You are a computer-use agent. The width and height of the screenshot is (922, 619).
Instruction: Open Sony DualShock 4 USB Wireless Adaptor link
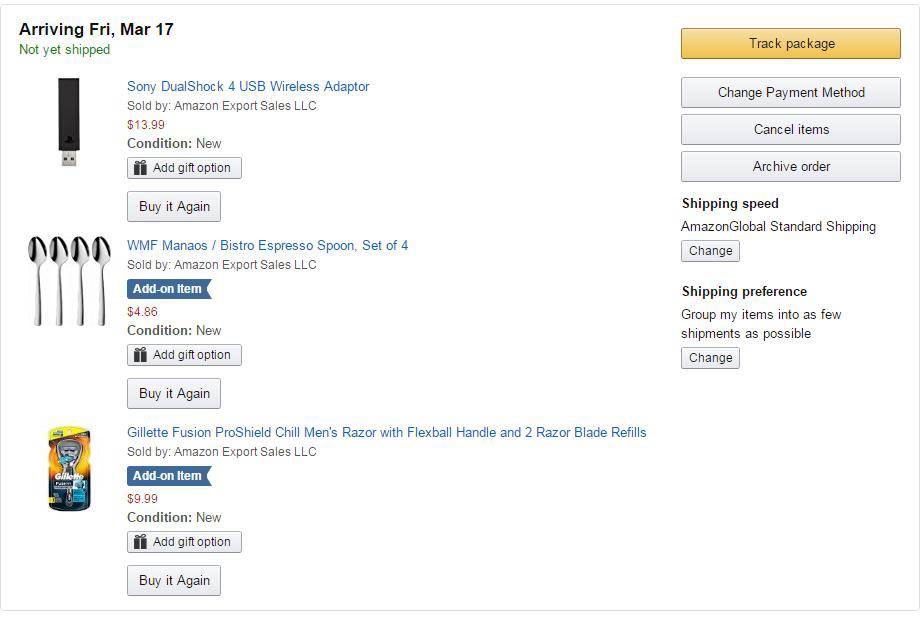point(248,87)
